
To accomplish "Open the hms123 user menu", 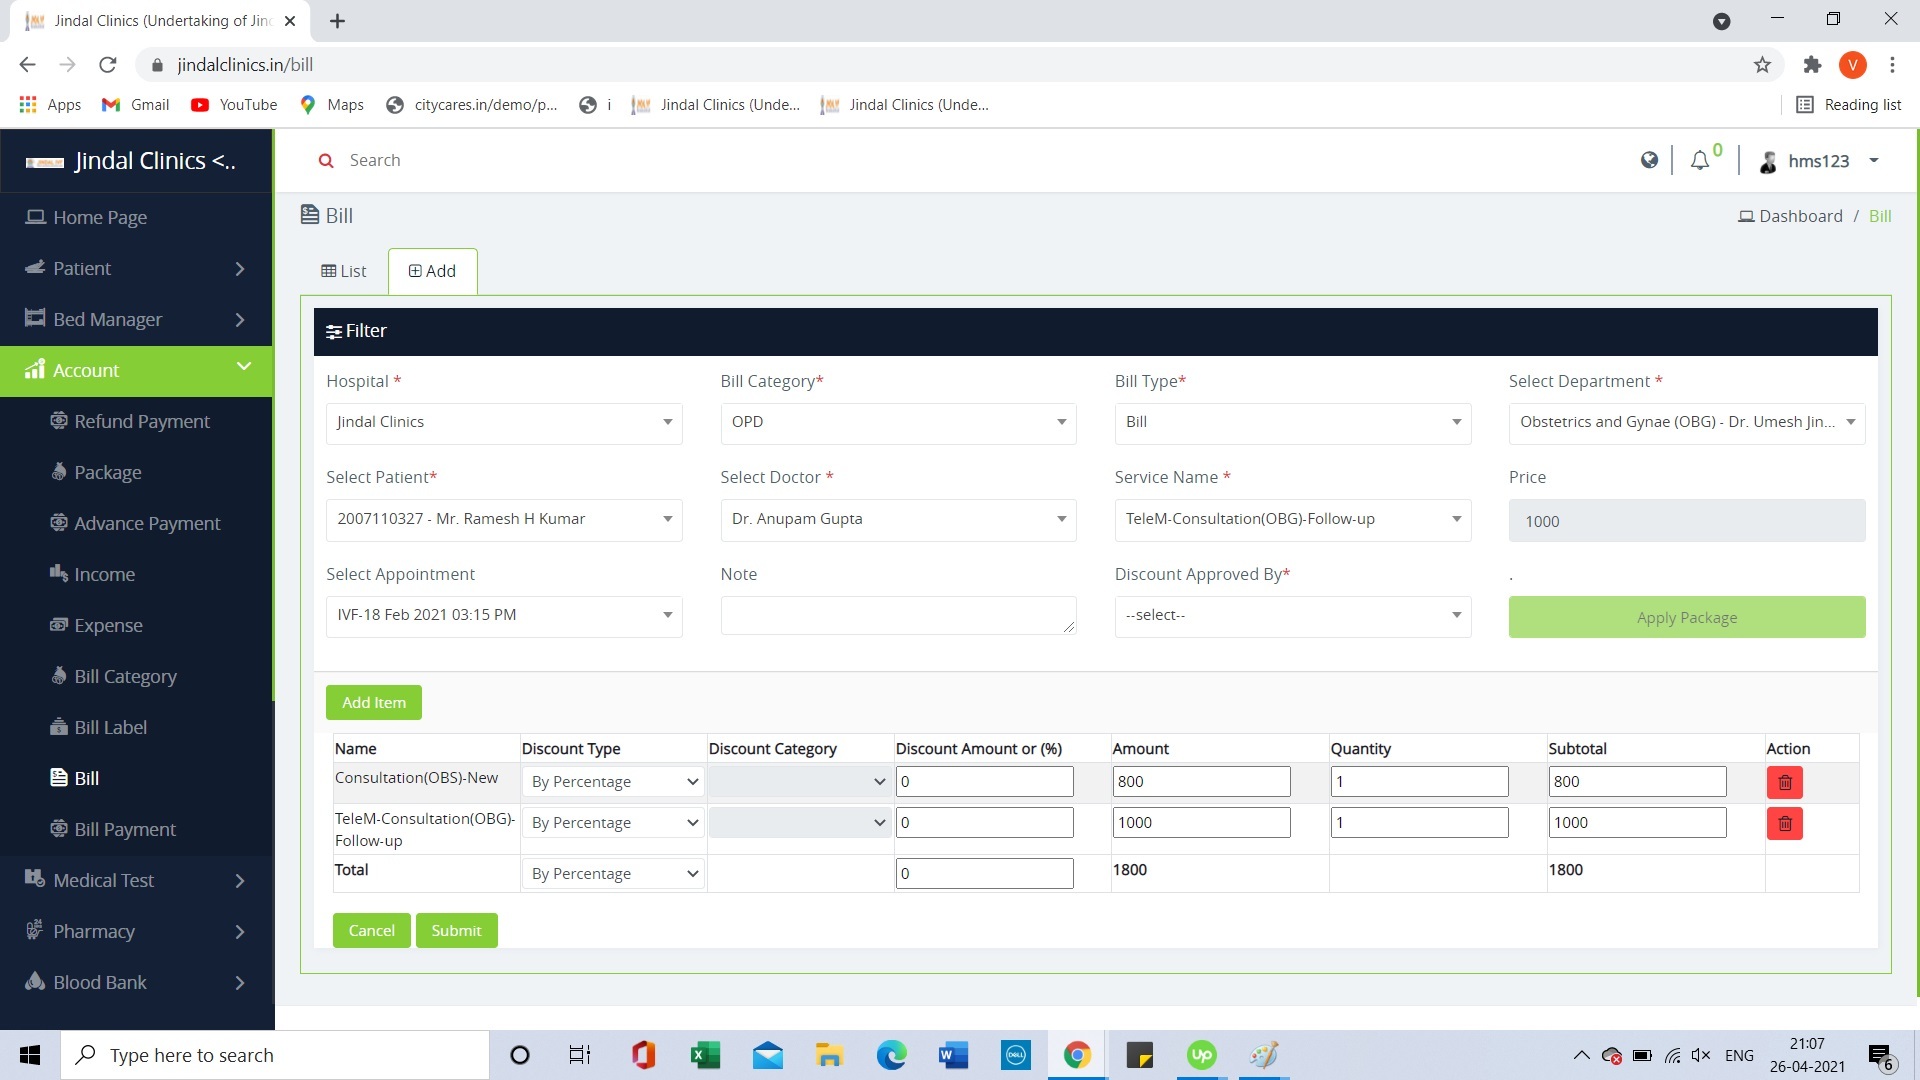I will [1820, 161].
